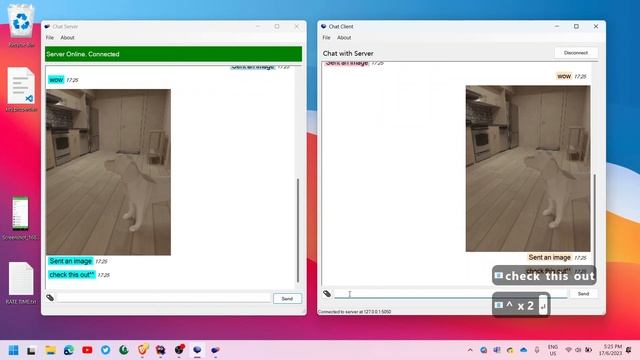Click Send button in Chat Server
The height and width of the screenshot is (360, 640).
(287, 299)
